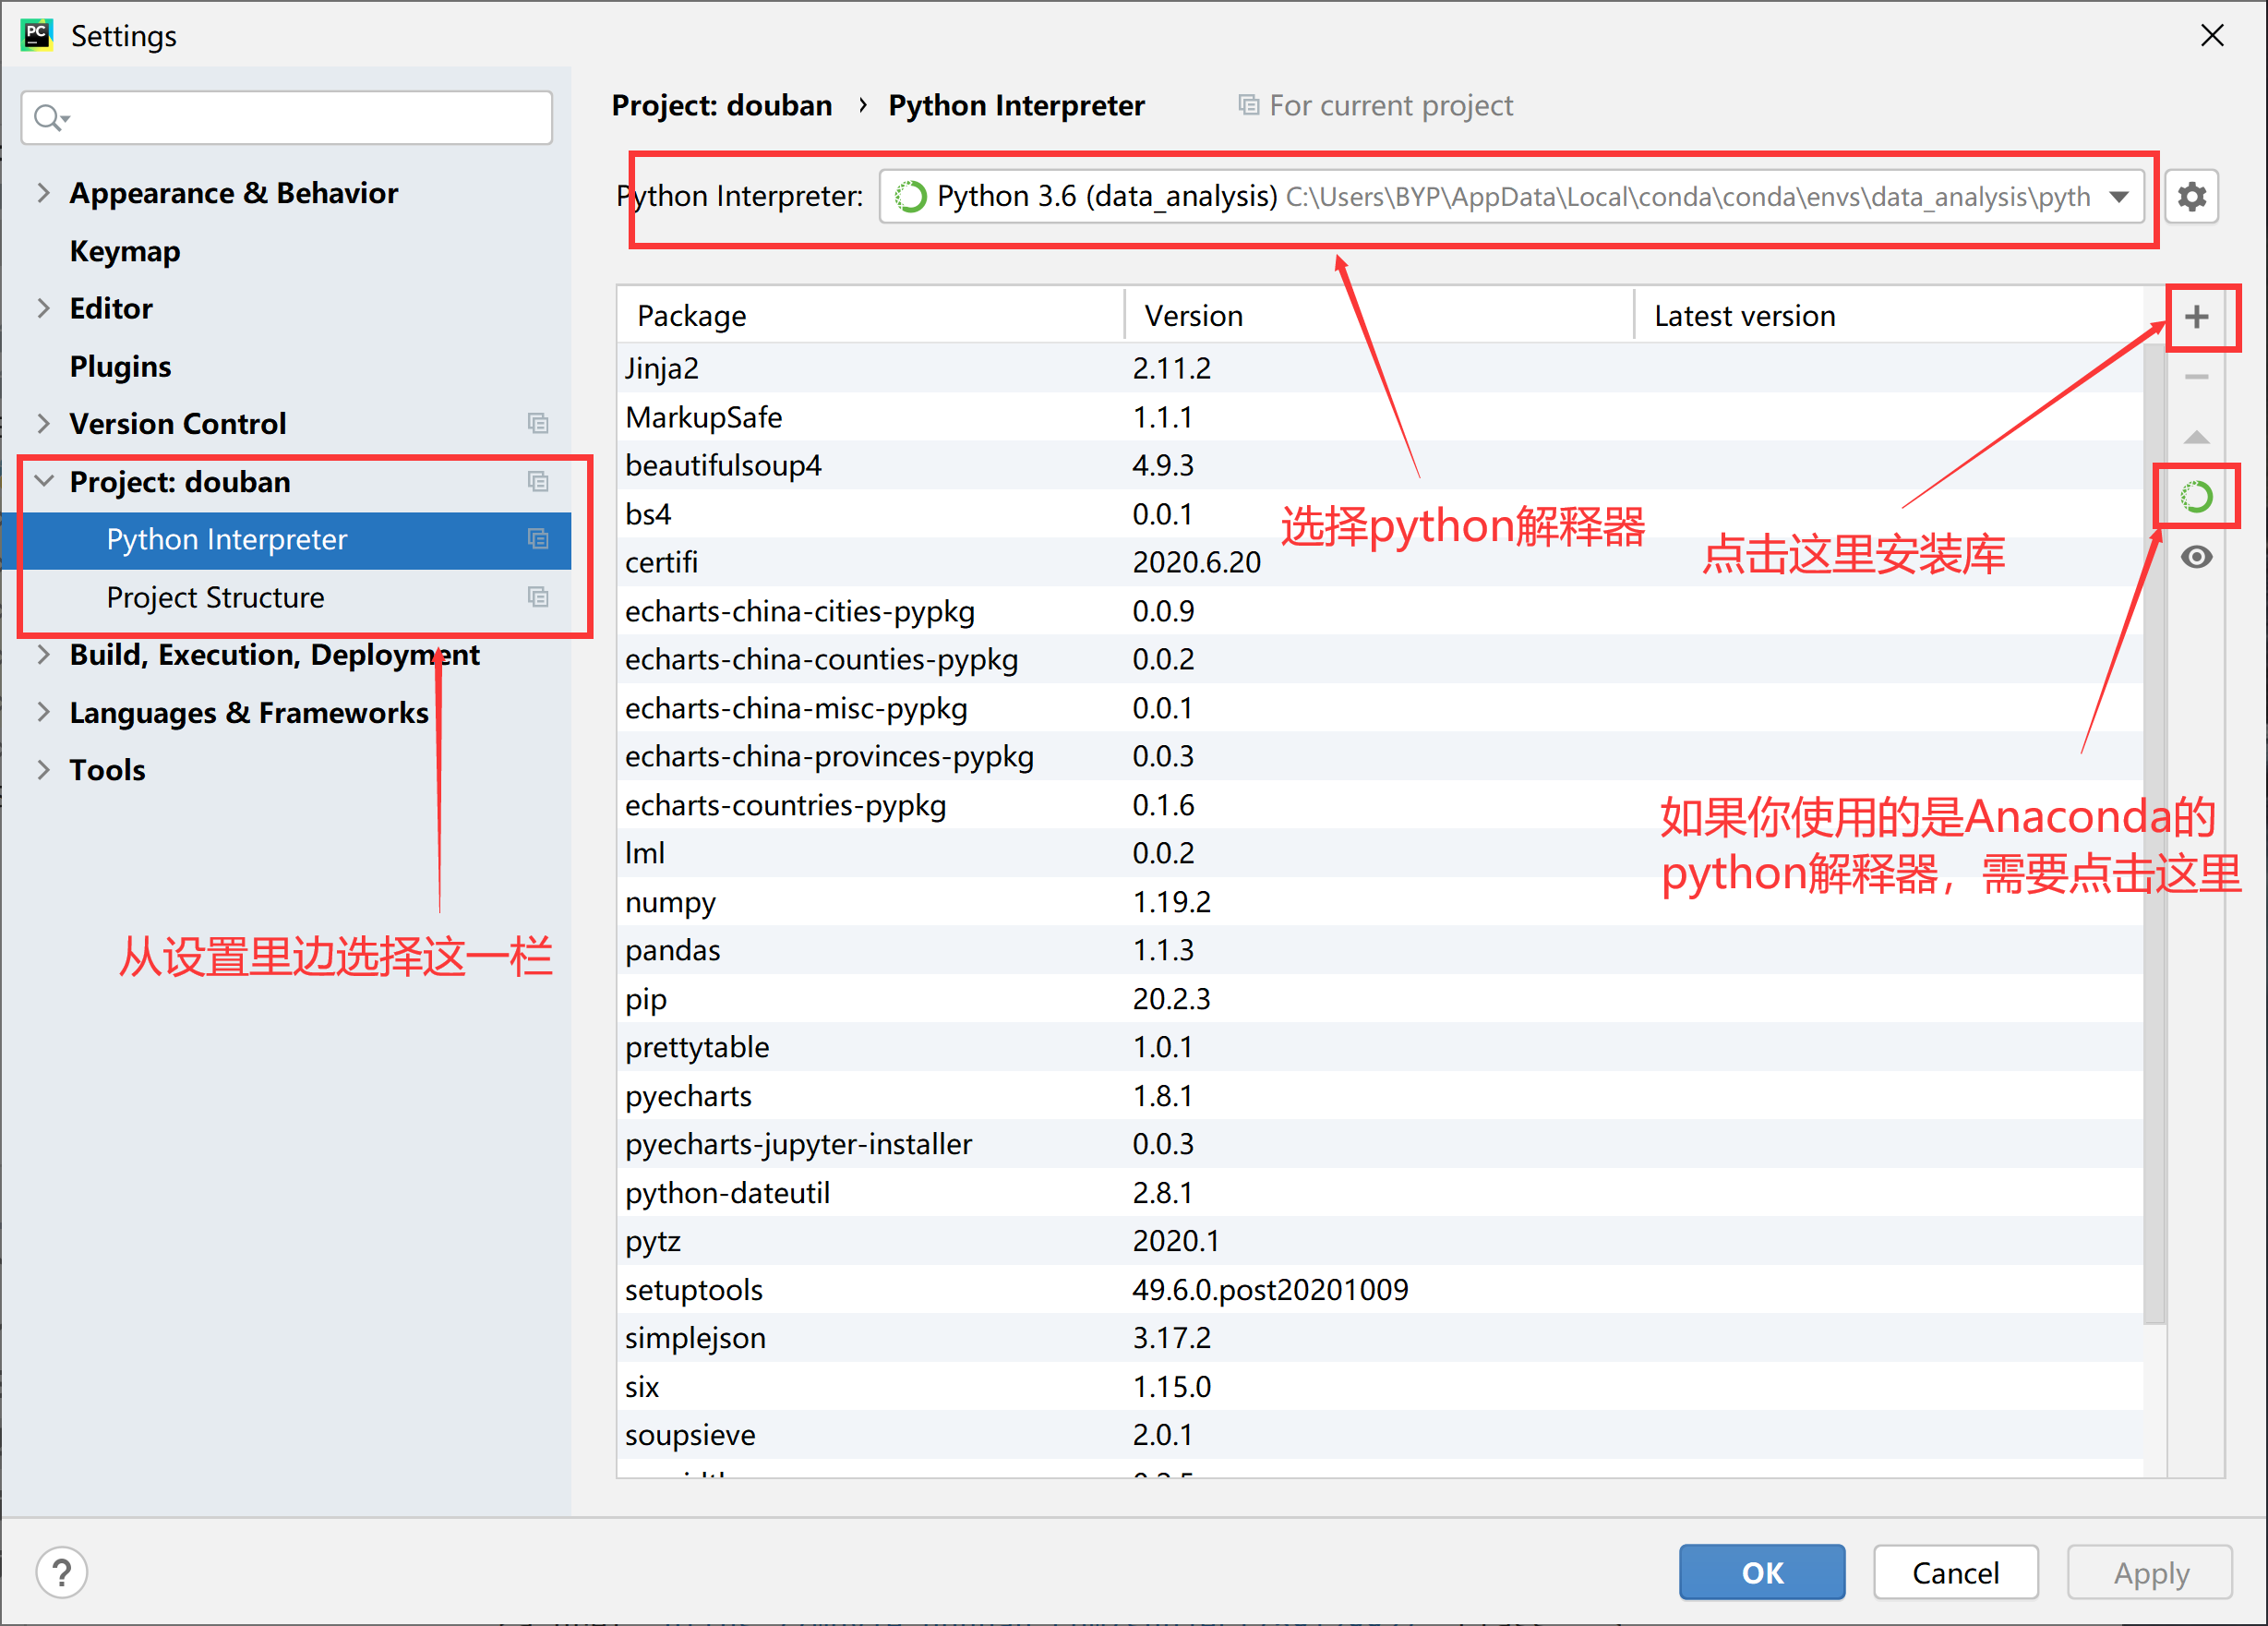The width and height of the screenshot is (2268, 1626).
Task: Toggle the show early releases eye icon
Action: pos(2196,557)
